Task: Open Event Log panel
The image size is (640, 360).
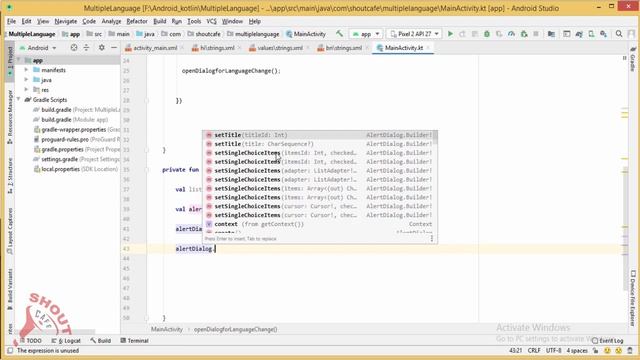Action: click(608, 340)
